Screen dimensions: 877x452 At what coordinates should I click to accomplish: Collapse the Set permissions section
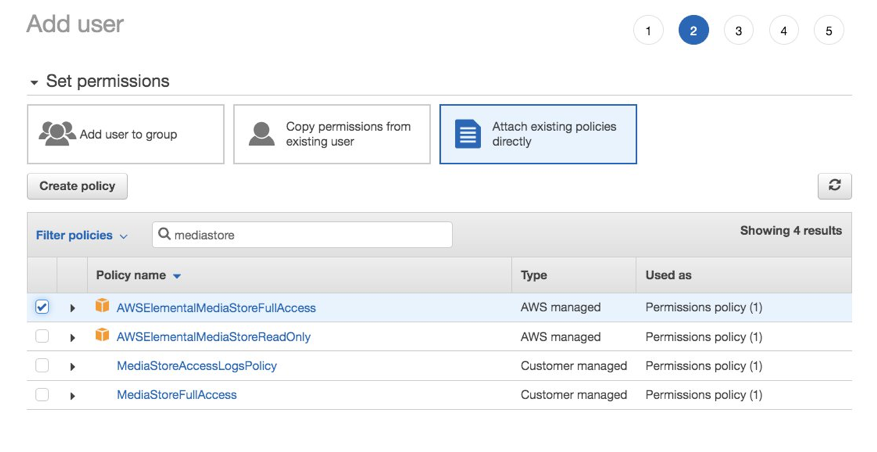[x=35, y=82]
